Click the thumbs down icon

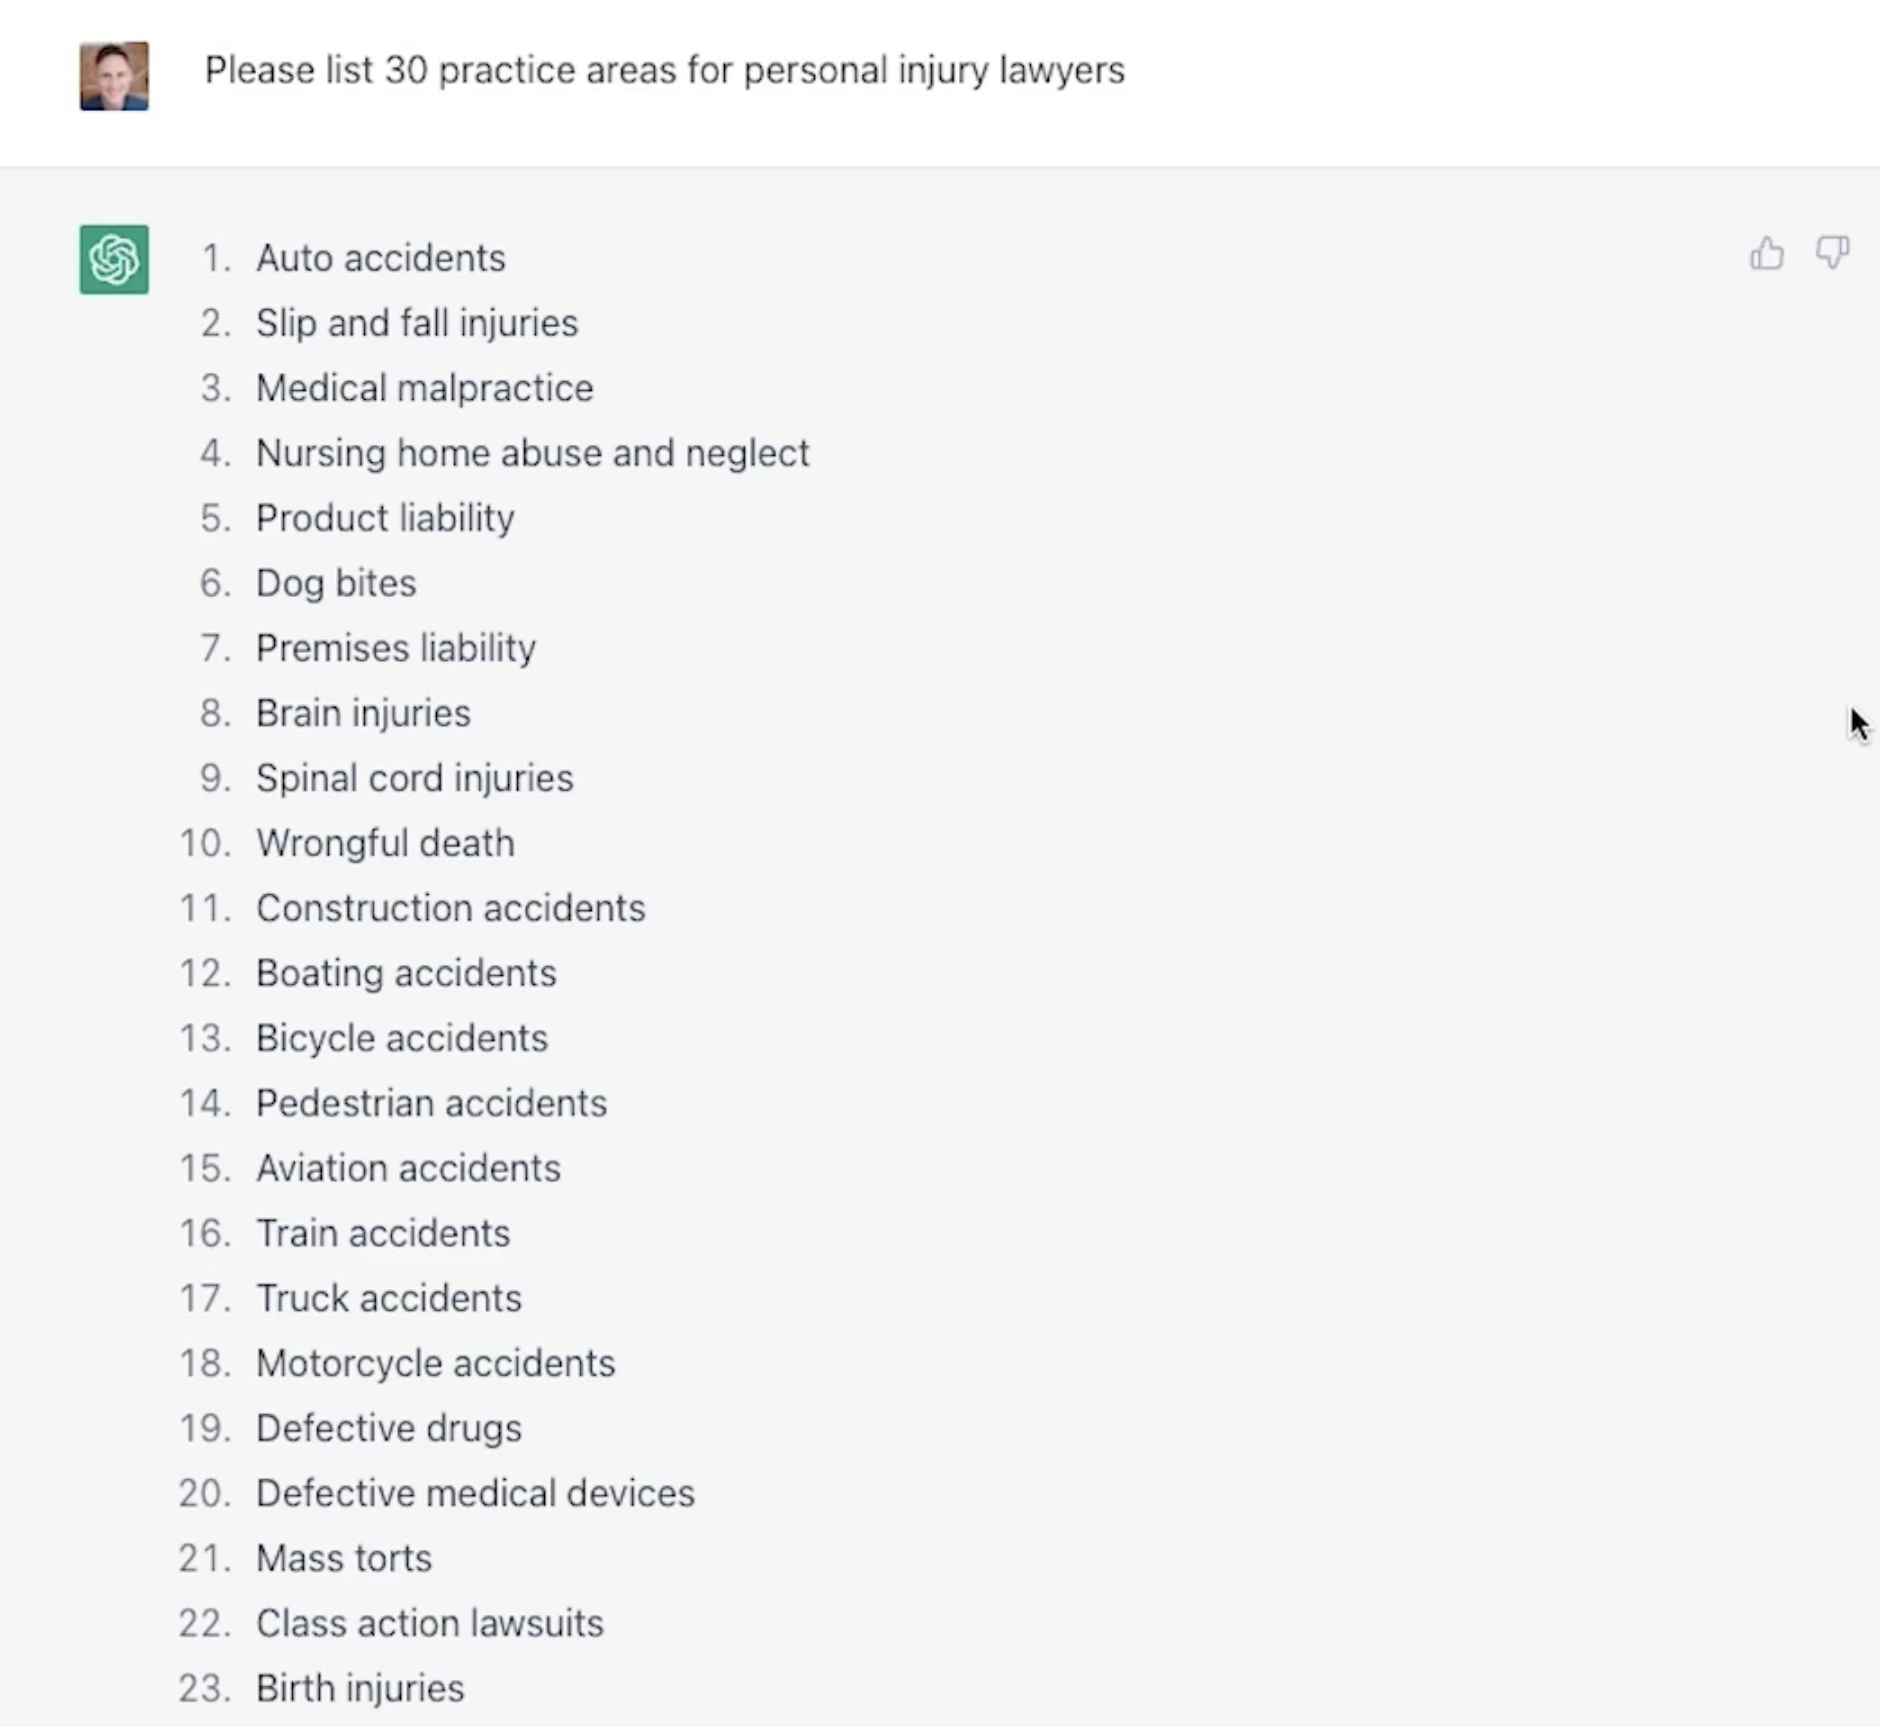pos(1832,254)
